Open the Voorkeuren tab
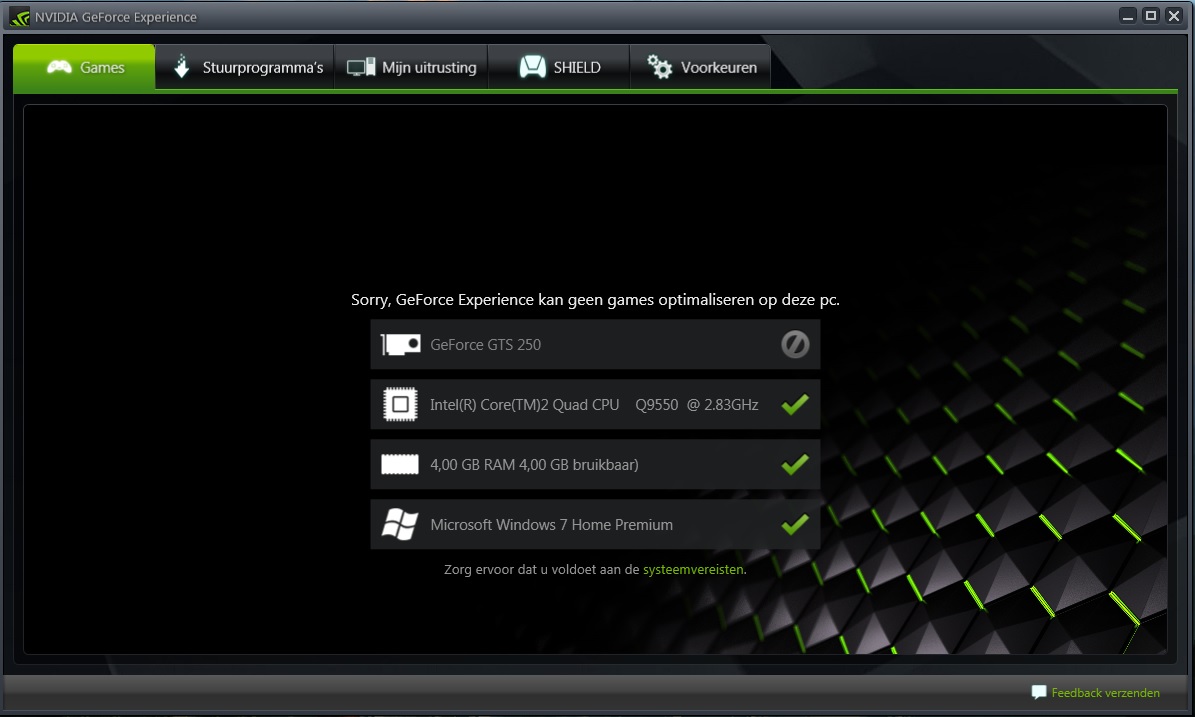Viewport: 1195px width, 717px height. [x=700, y=67]
